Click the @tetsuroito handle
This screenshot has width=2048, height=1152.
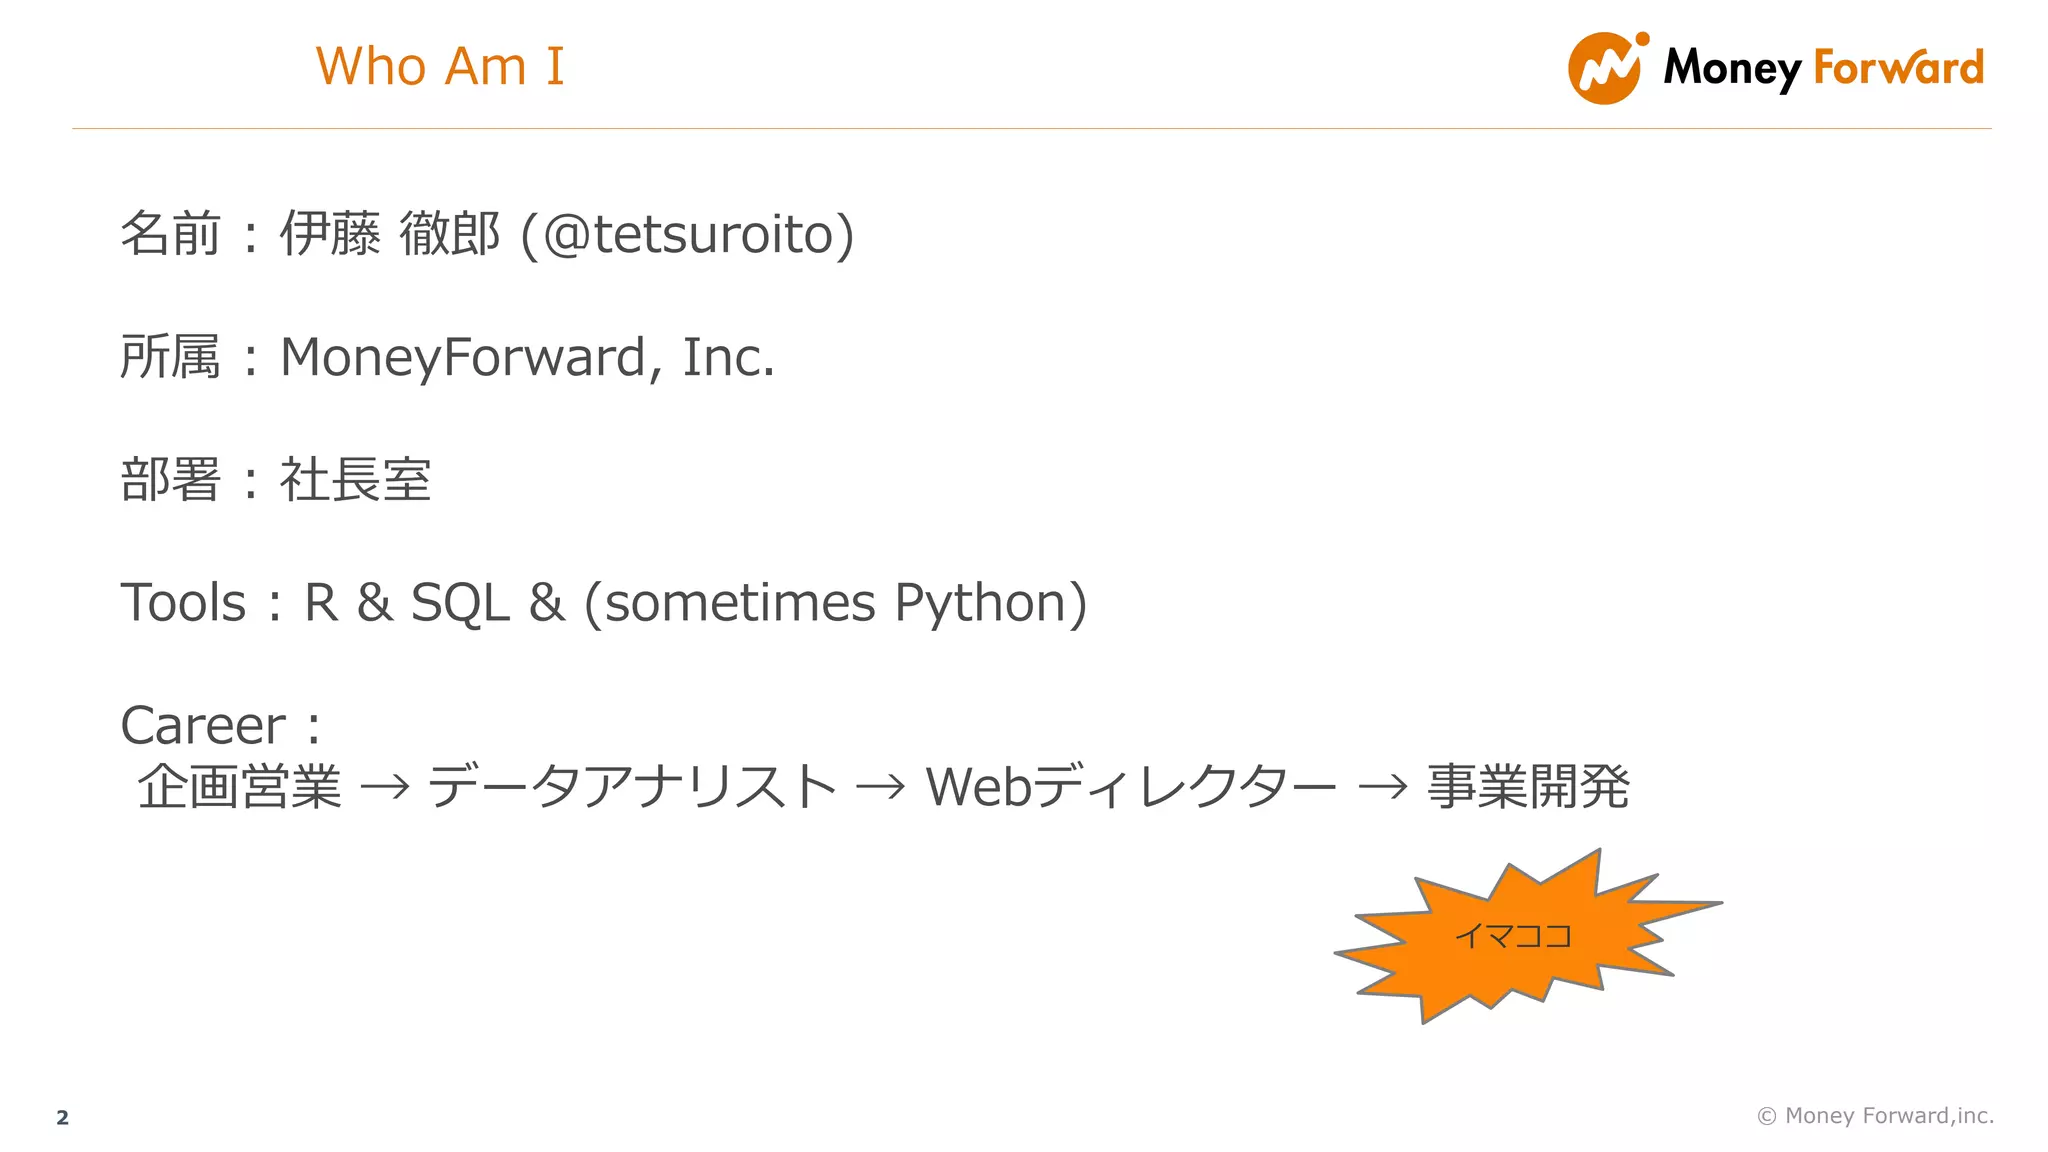point(688,234)
